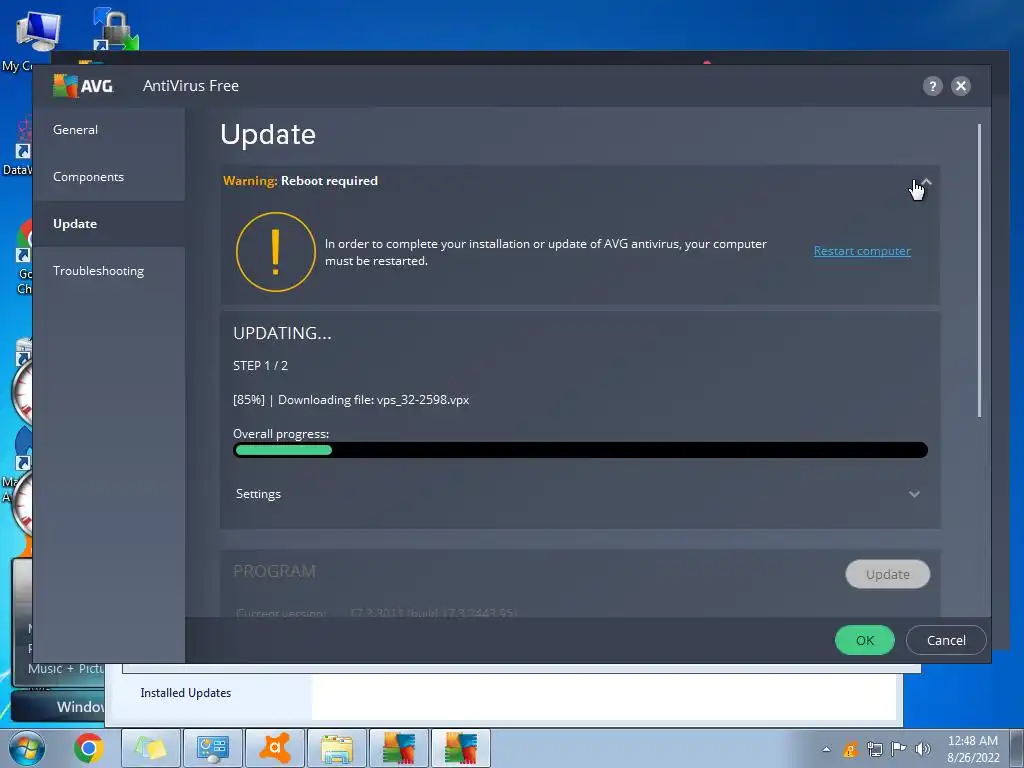Click the yellow exclamation warning icon

click(276, 251)
